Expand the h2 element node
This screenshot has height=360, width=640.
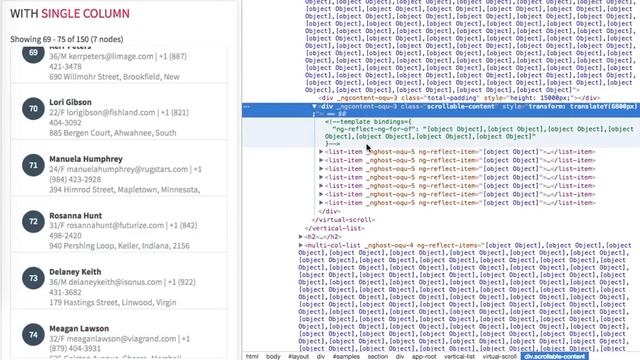301,237
